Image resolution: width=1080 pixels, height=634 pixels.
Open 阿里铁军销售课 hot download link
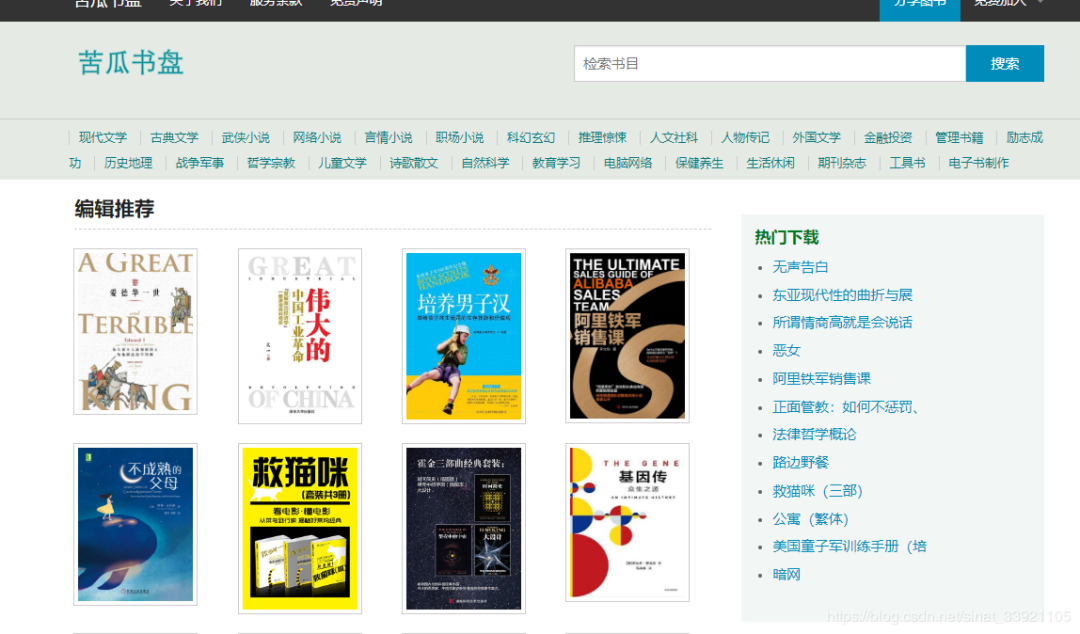pyautogui.click(x=822, y=378)
